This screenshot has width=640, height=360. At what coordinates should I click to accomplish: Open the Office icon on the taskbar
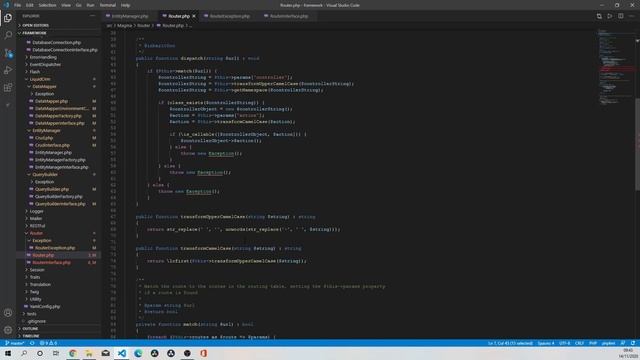click(203, 353)
